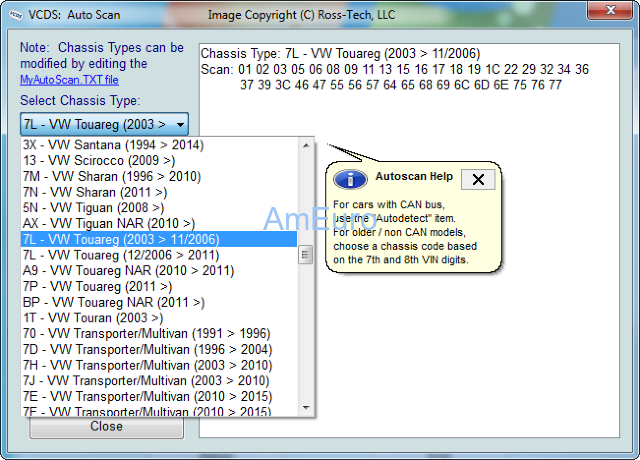Image resolution: width=640 pixels, height=460 pixels.
Task: Select 7L - VW Touareg (2003 > 11/2006)
Action: (x=159, y=239)
